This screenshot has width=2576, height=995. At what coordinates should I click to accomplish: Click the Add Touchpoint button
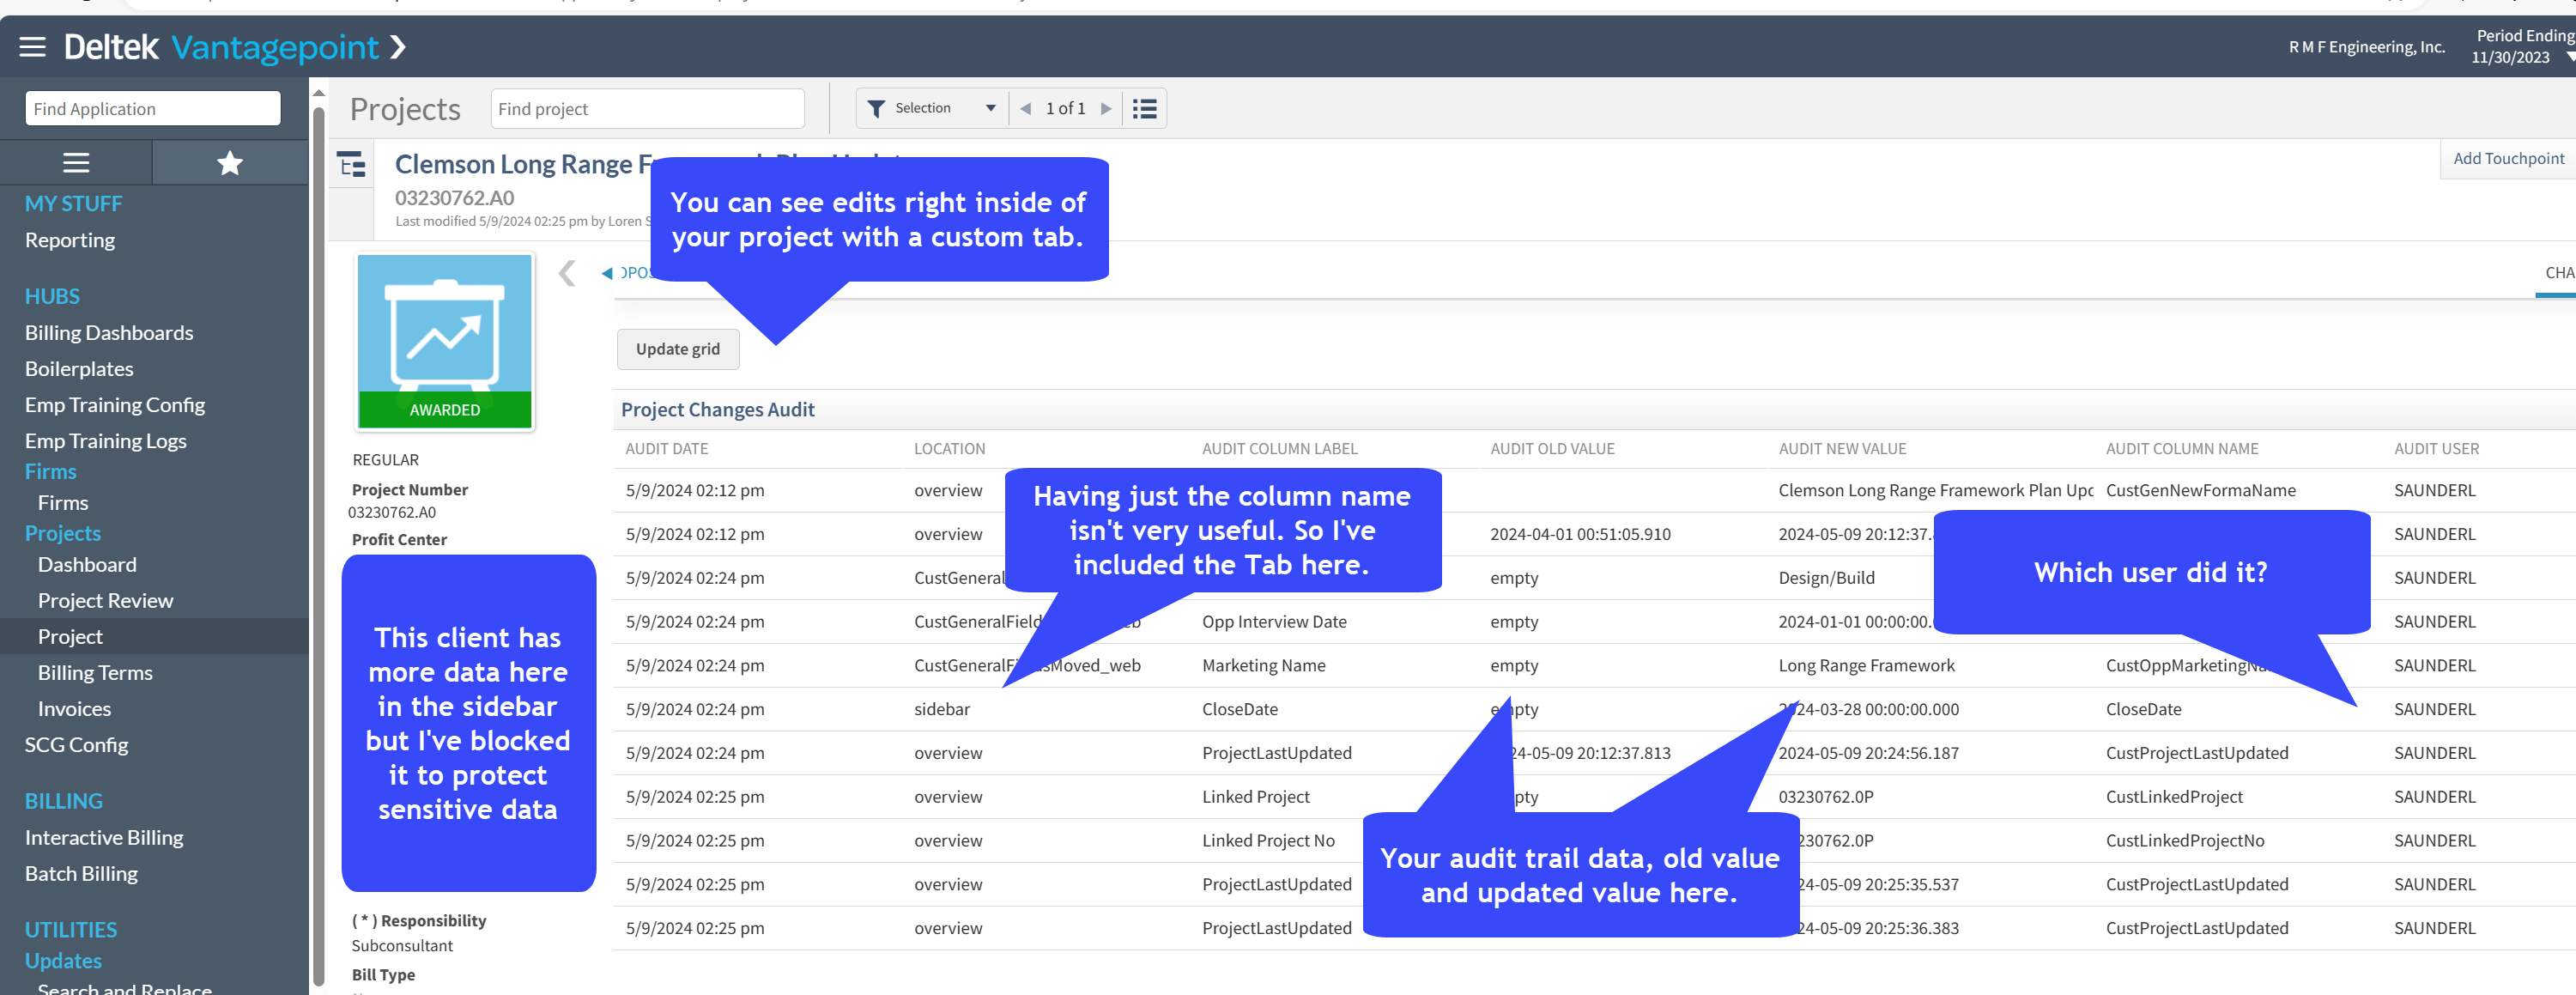click(2508, 158)
